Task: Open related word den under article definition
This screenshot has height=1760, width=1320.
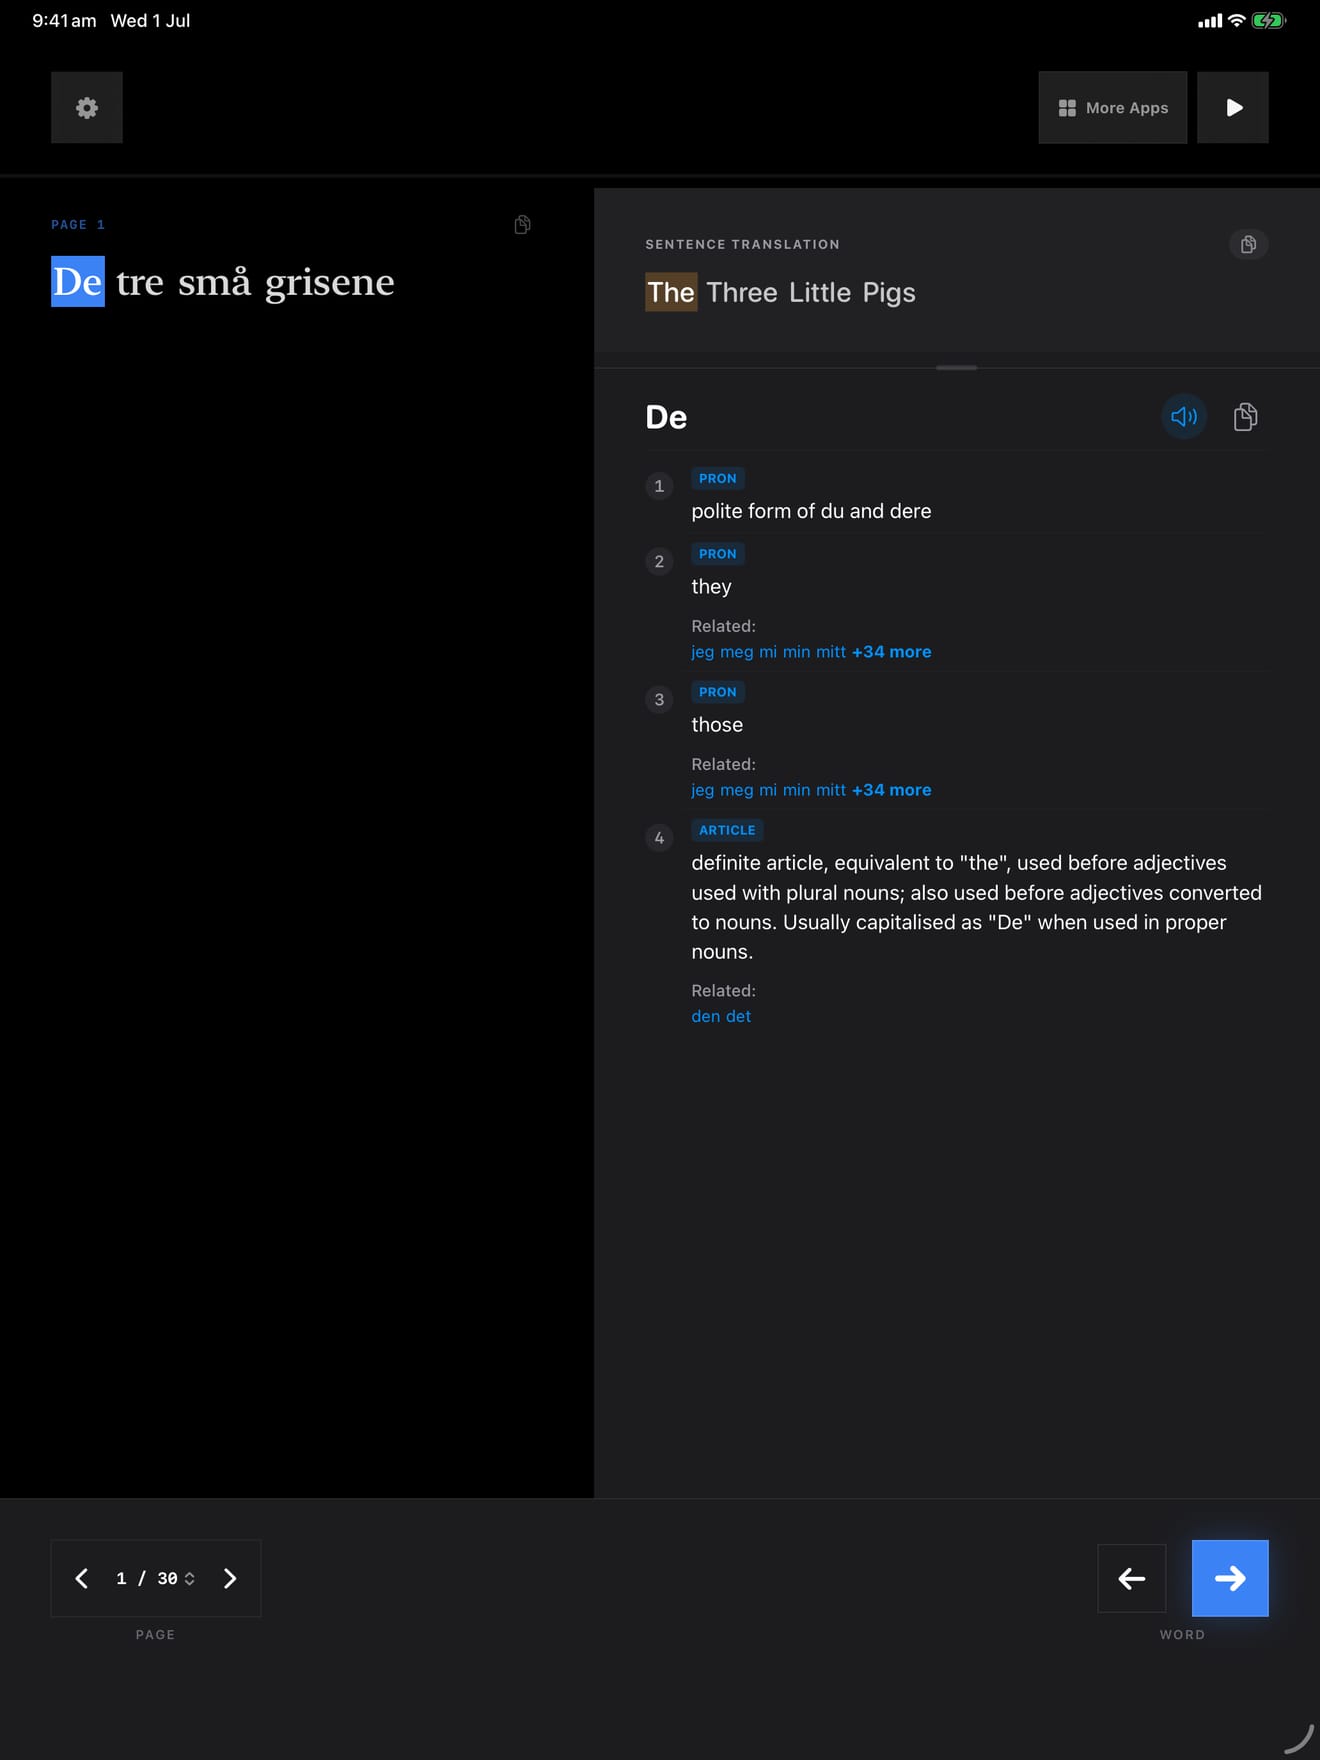Action: [706, 1016]
